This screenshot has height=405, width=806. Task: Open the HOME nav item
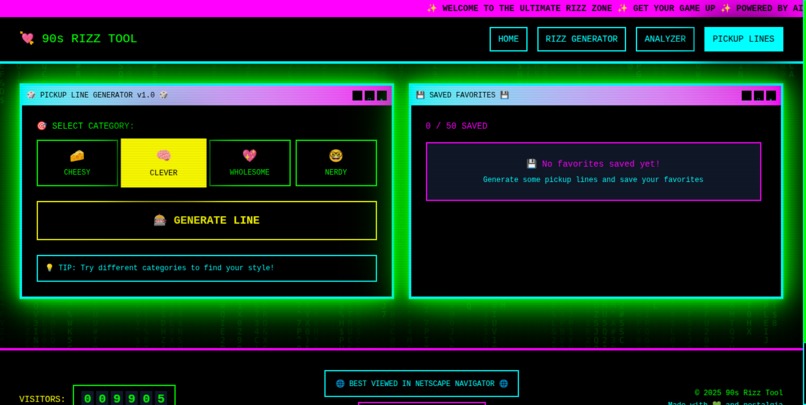coord(508,39)
